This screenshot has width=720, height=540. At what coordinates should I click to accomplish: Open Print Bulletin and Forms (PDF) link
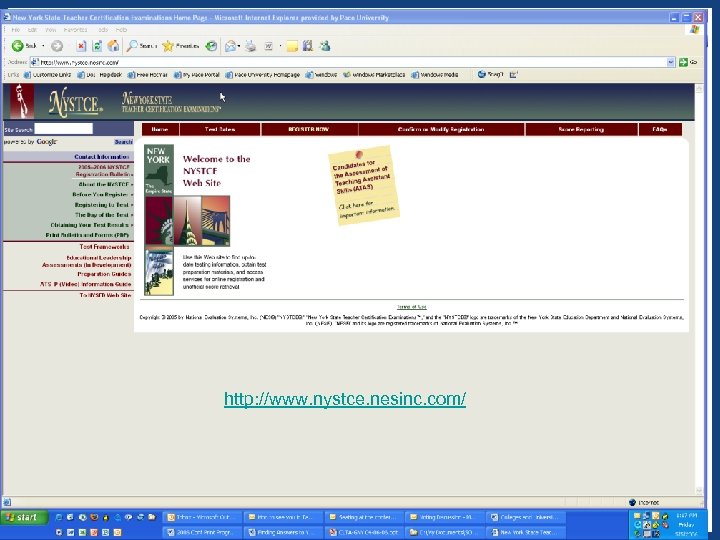pyautogui.click(x=87, y=235)
